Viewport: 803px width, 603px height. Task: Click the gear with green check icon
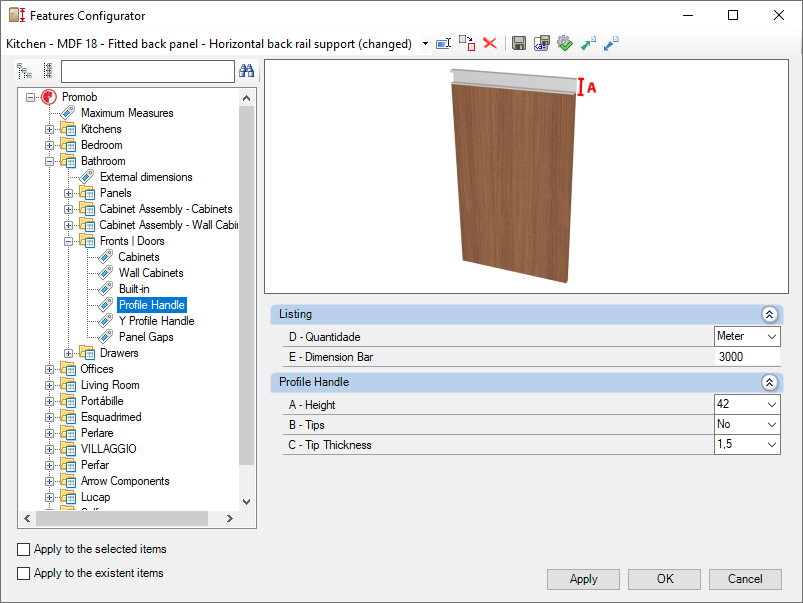[x=565, y=44]
